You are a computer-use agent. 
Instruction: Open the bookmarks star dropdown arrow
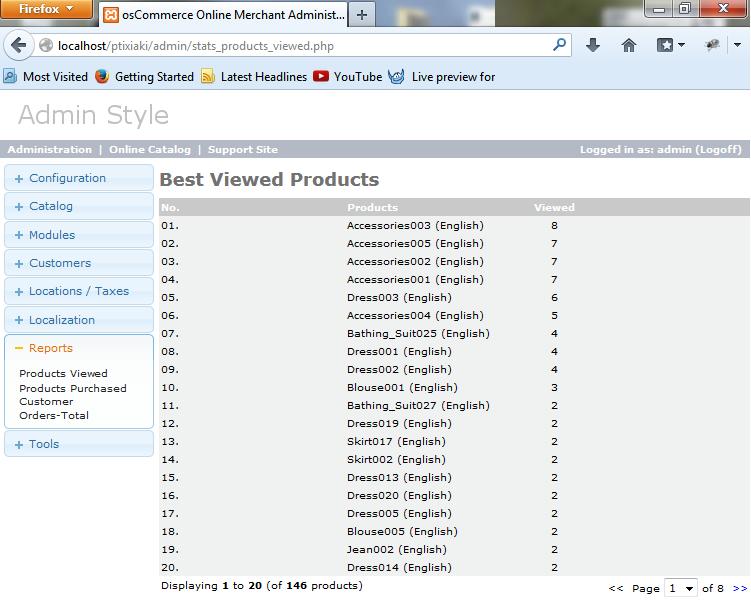[x=682, y=46]
